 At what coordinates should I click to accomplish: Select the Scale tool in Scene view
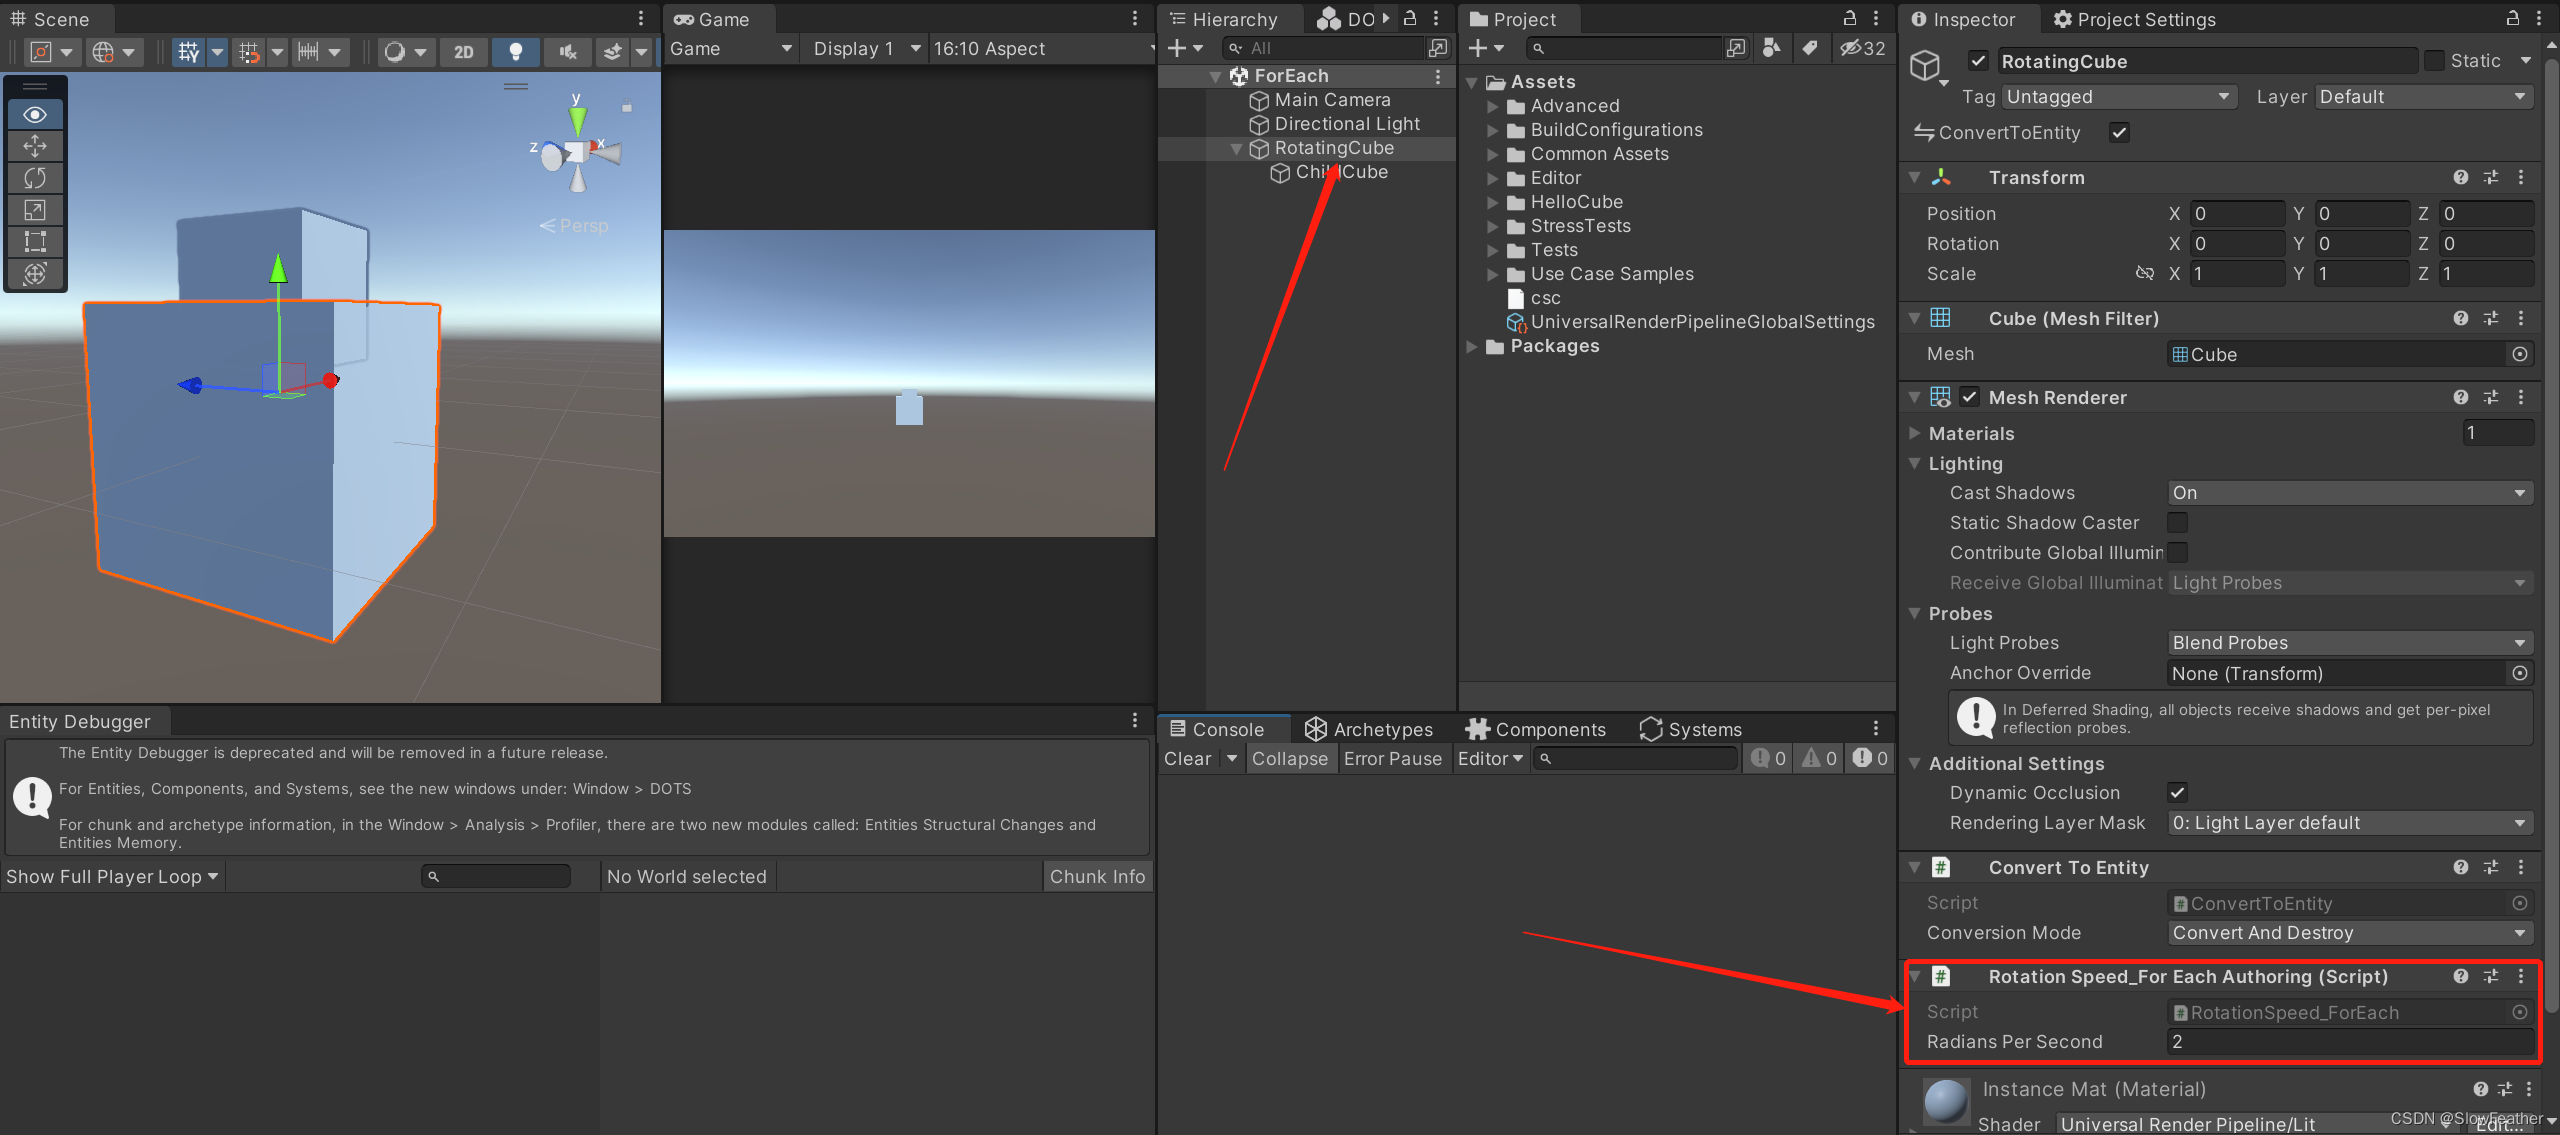(35, 210)
